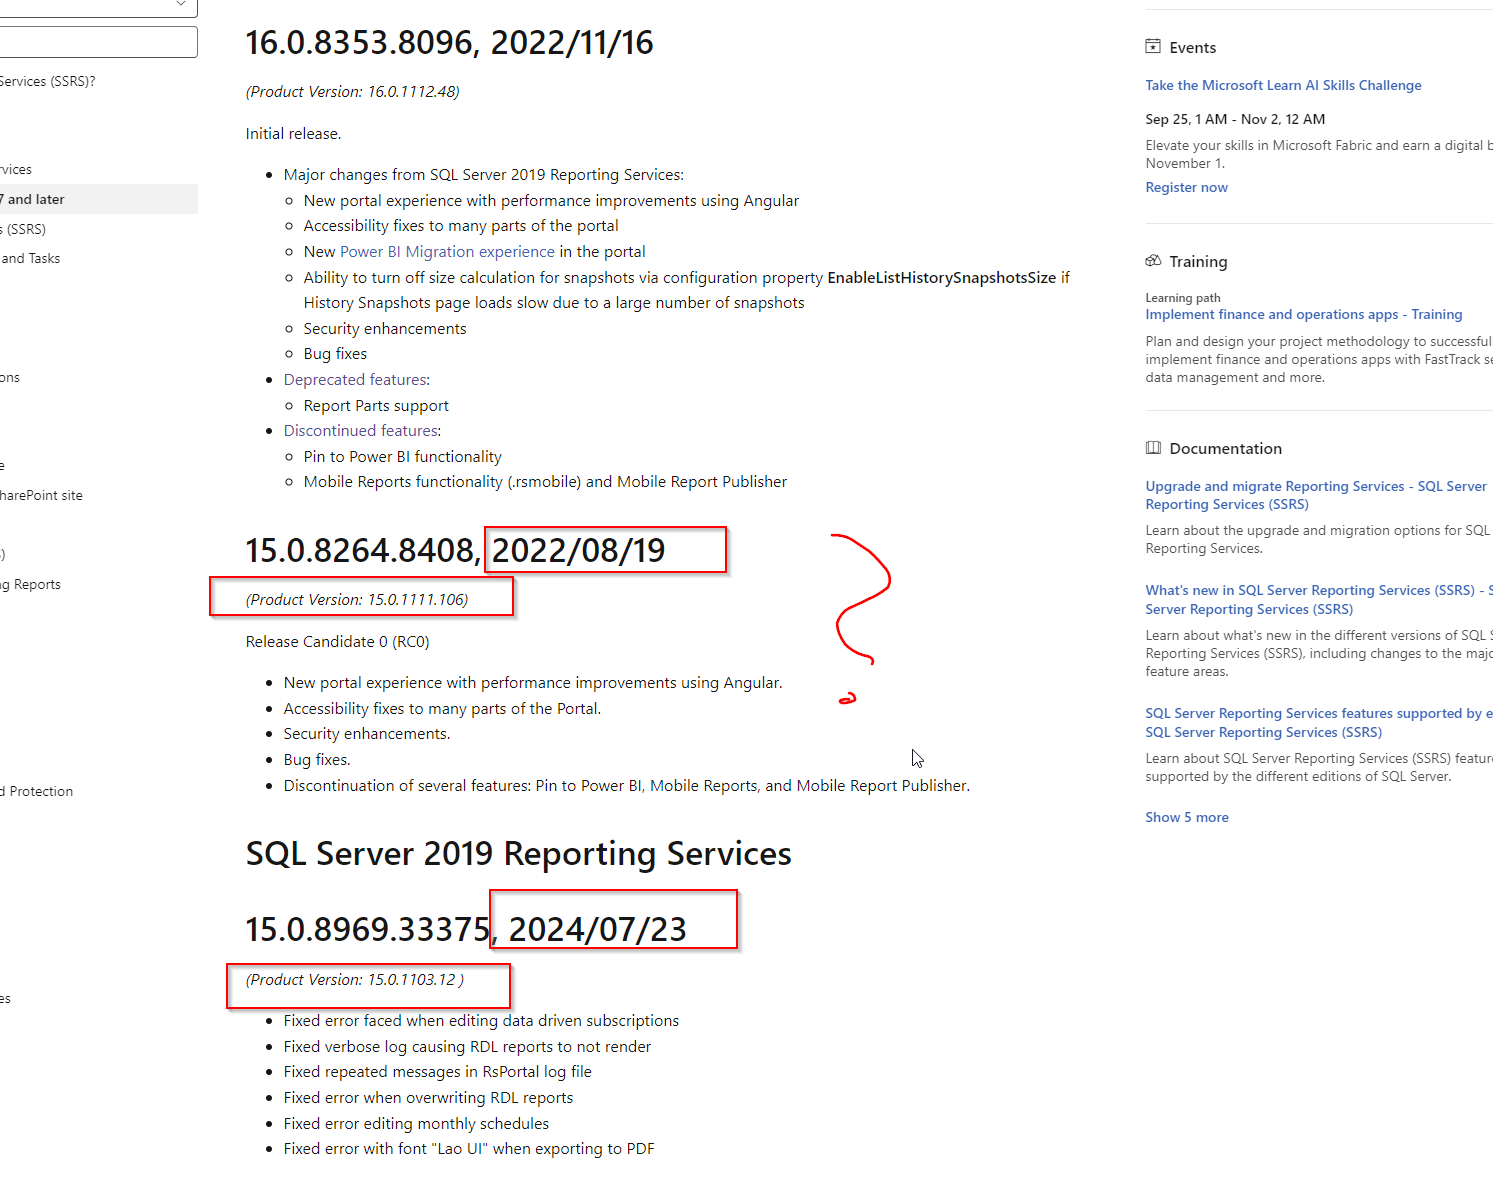1493x1179 pixels.
Task: Click the Documentation book icon
Action: (x=1153, y=447)
